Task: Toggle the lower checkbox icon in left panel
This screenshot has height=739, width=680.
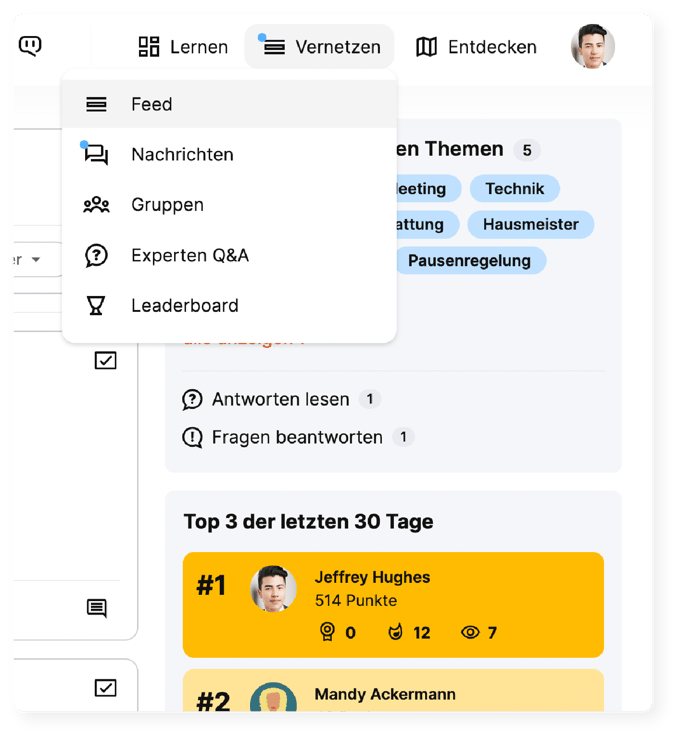Action: [x=105, y=687]
